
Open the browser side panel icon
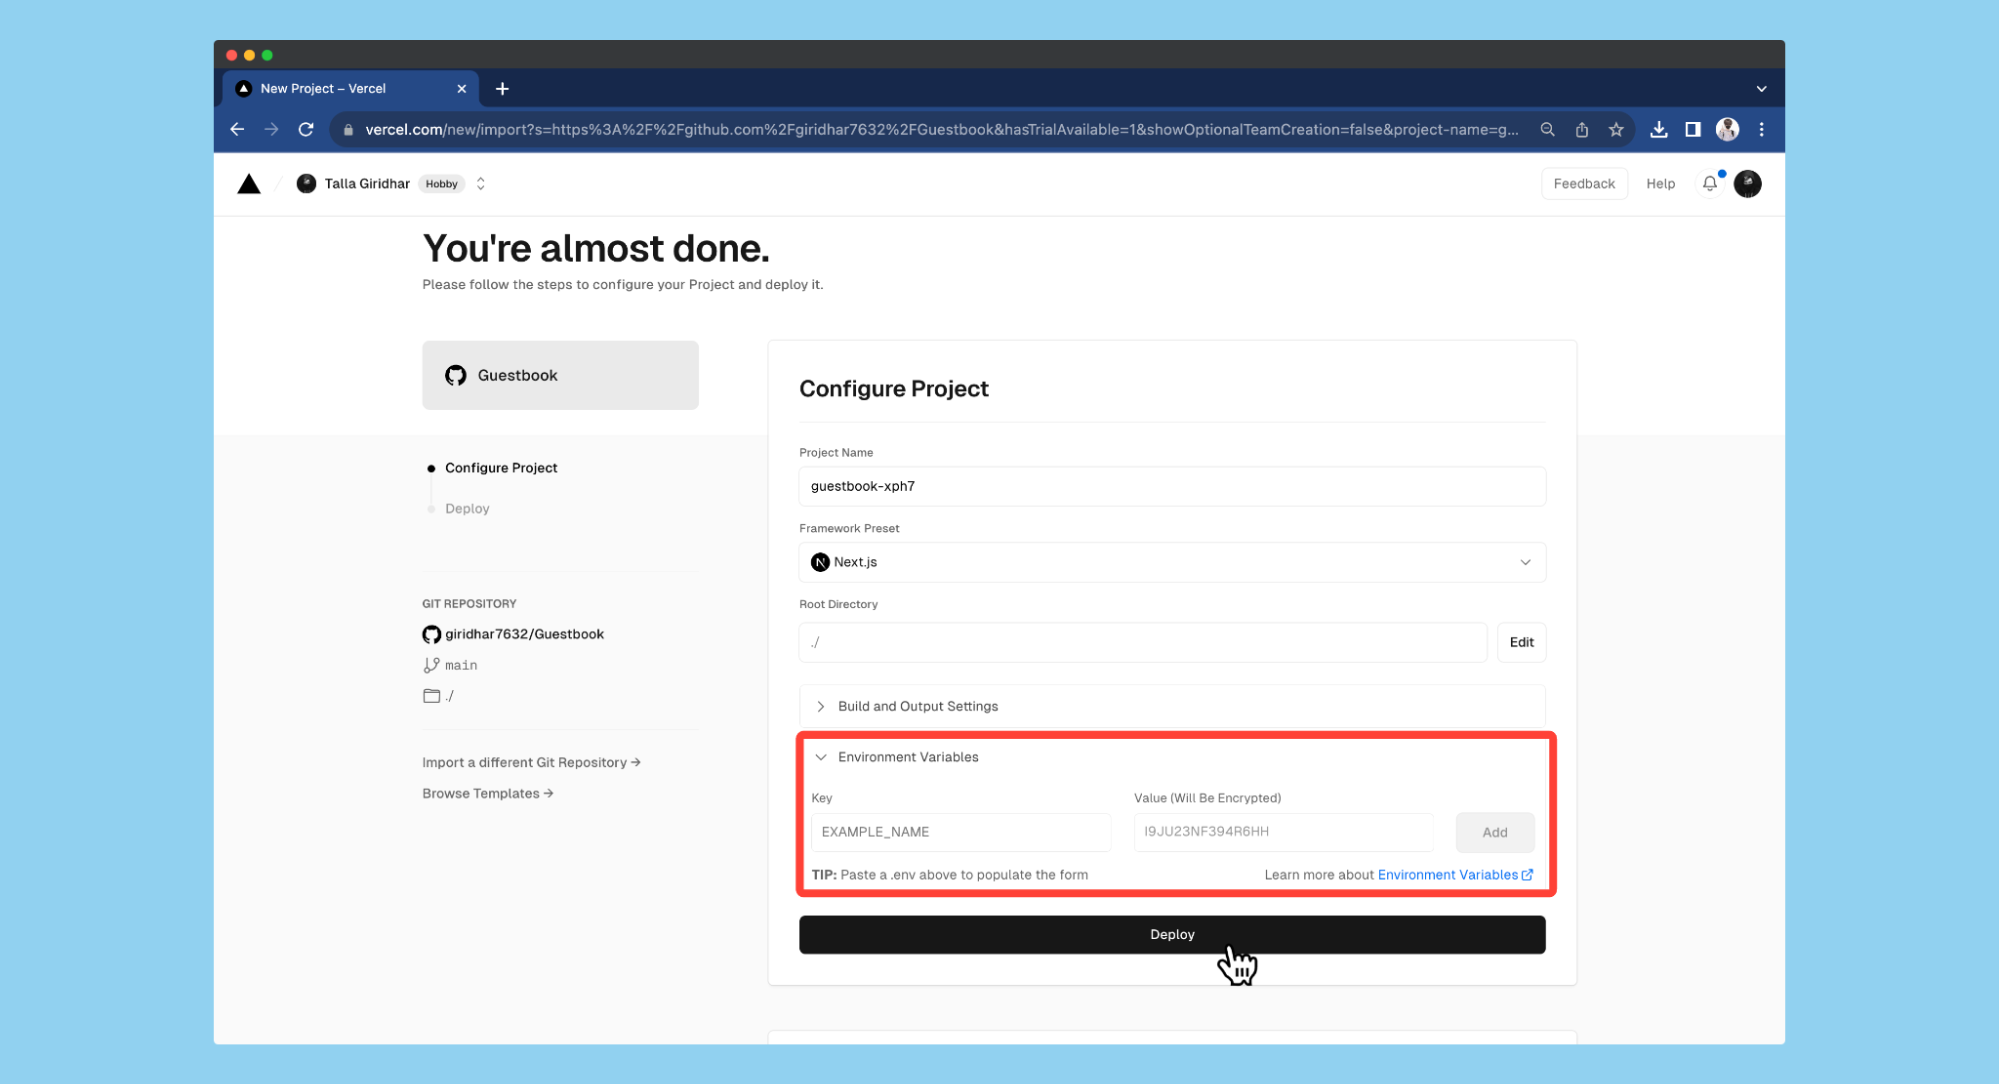pos(1692,130)
